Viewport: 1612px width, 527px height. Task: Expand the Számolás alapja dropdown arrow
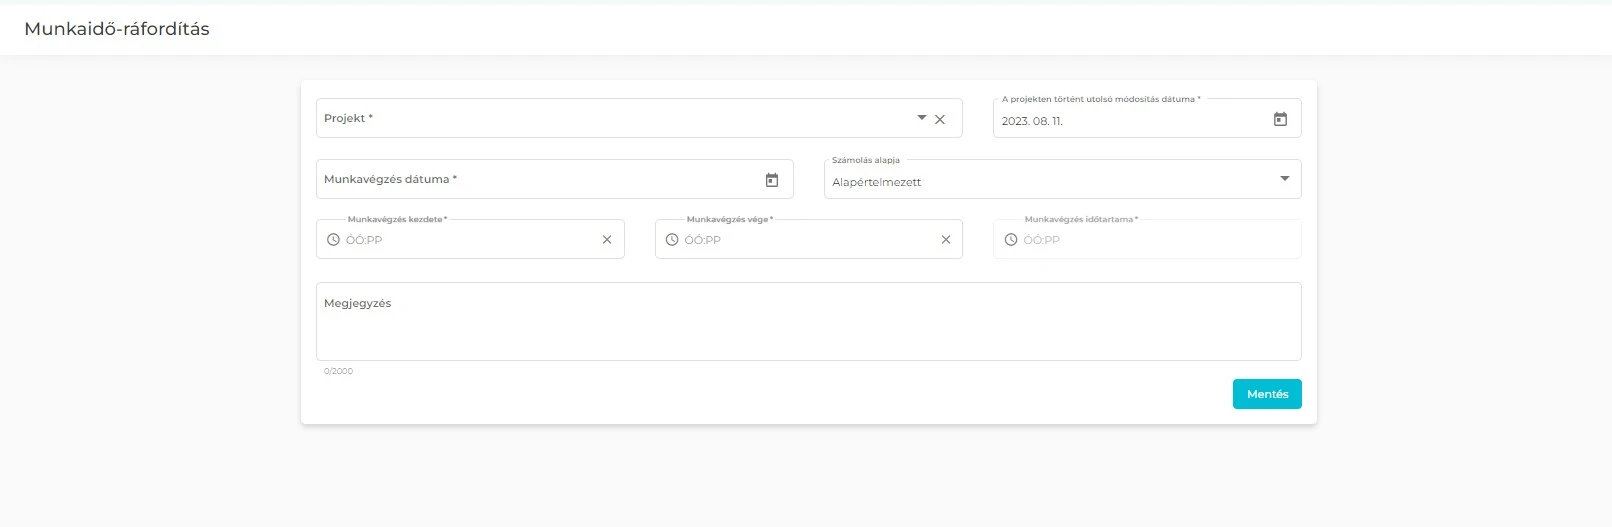tap(1285, 179)
